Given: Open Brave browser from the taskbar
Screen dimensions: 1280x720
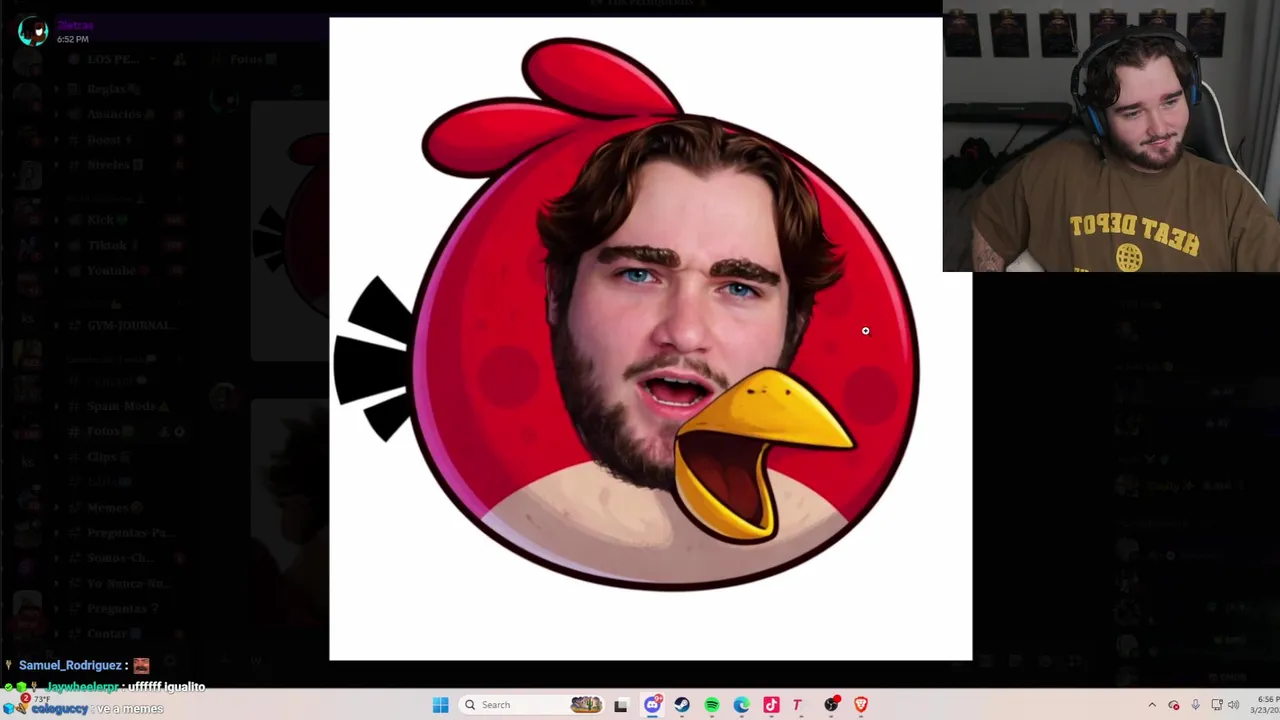Looking at the screenshot, I should 861,705.
